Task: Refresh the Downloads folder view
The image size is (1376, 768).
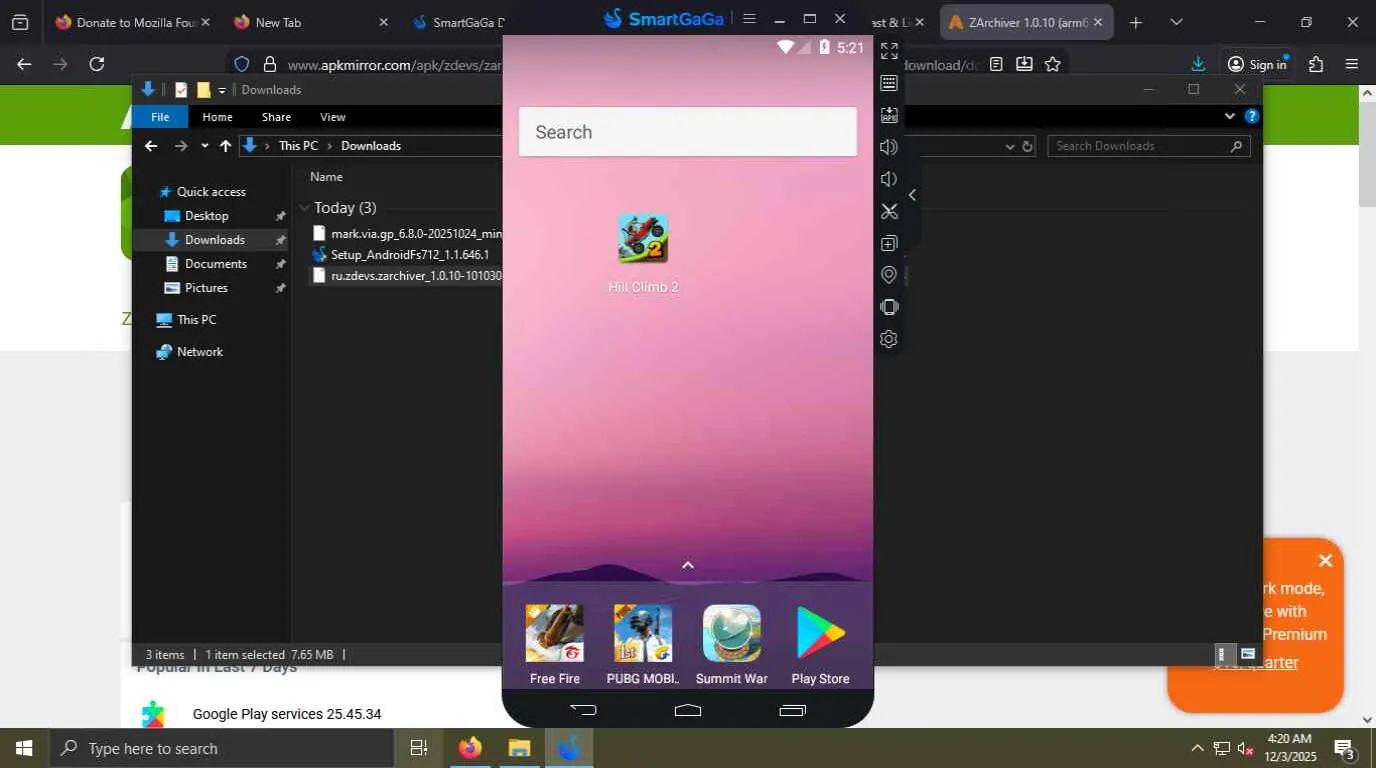Action: point(1027,146)
